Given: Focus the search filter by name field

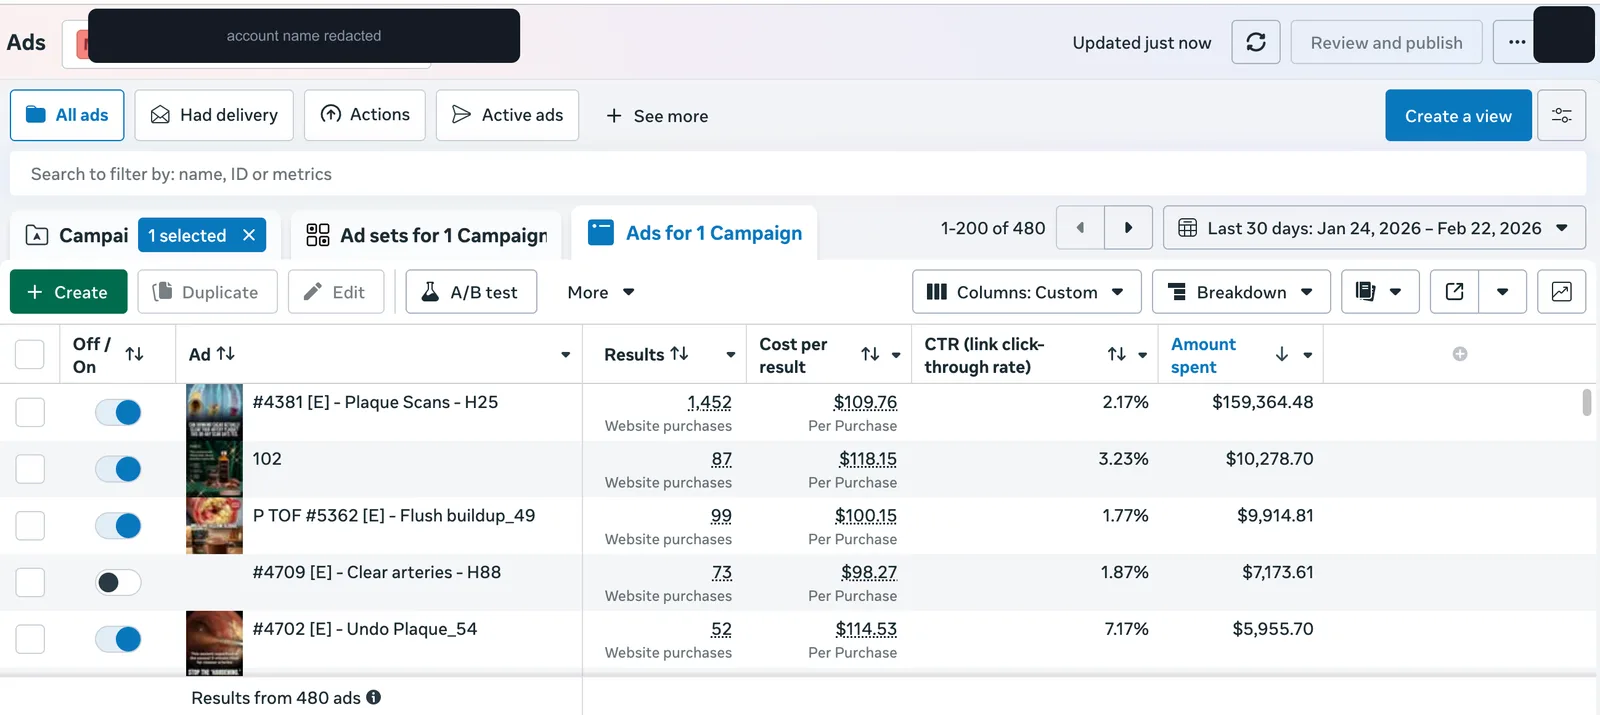Looking at the screenshot, I should pos(798,174).
